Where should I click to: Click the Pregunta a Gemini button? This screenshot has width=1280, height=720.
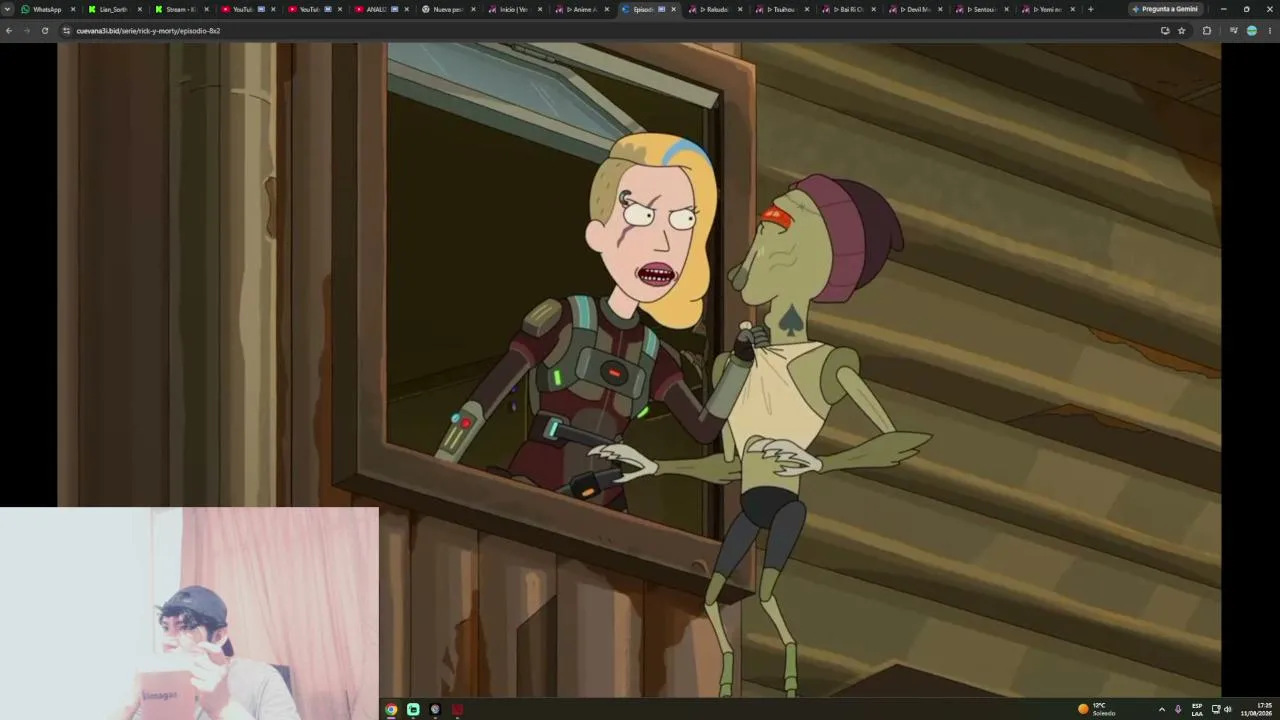click(1165, 9)
